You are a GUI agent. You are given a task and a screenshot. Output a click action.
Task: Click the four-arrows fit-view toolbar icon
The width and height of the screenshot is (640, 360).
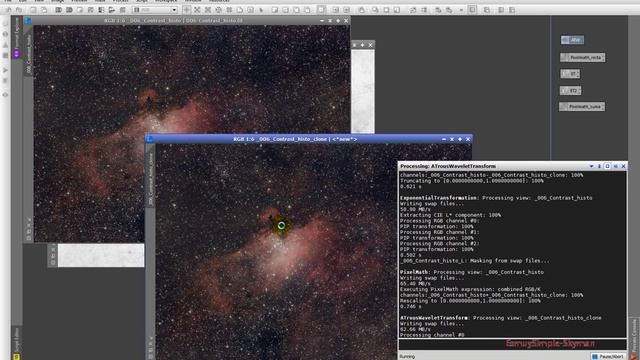point(197,9)
